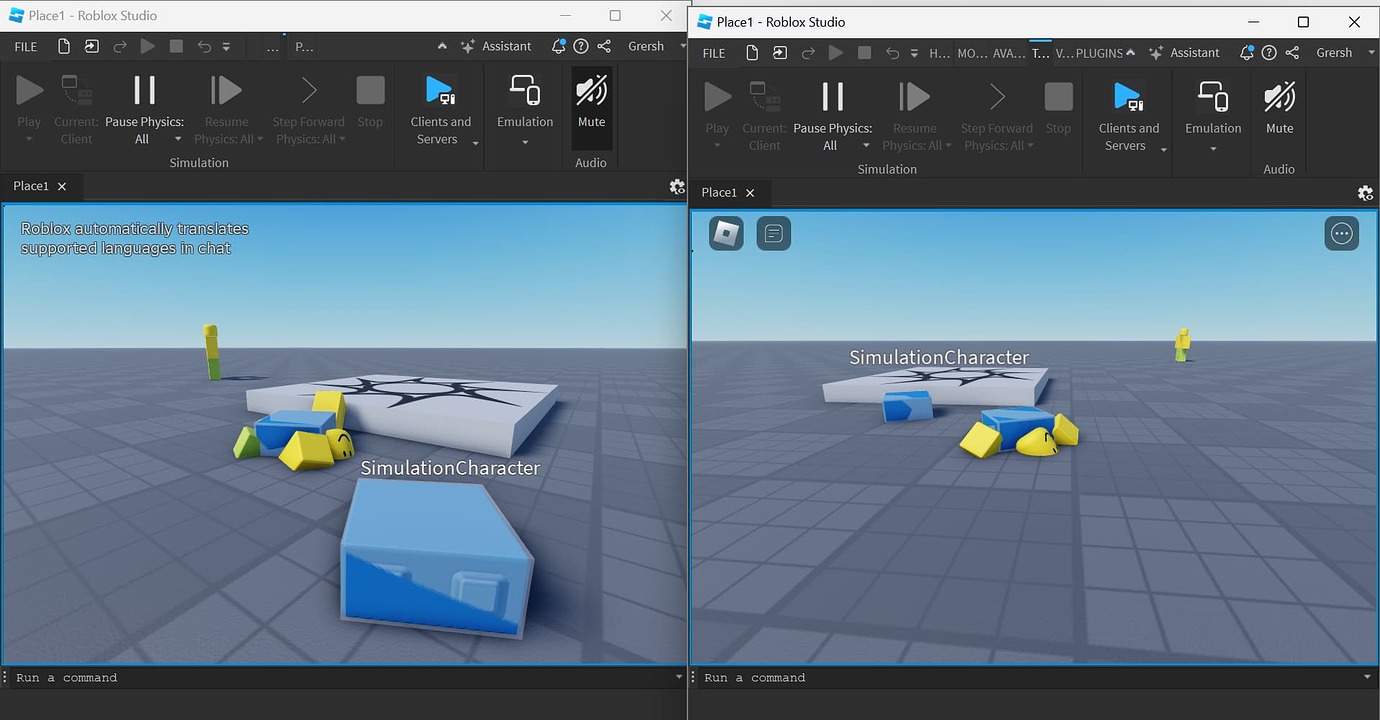Screen dimensions: 1380x720
Task: Click the Emulation icon in the left window
Action: pos(524,95)
